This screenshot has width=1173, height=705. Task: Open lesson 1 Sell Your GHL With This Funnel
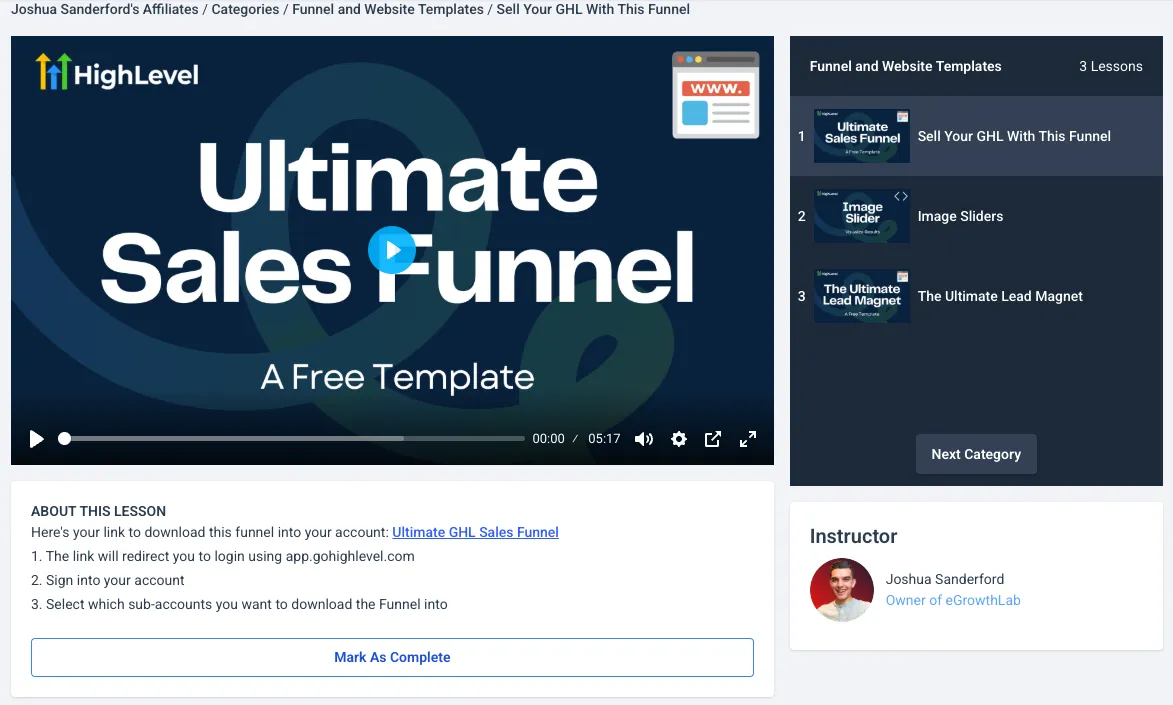[976, 136]
